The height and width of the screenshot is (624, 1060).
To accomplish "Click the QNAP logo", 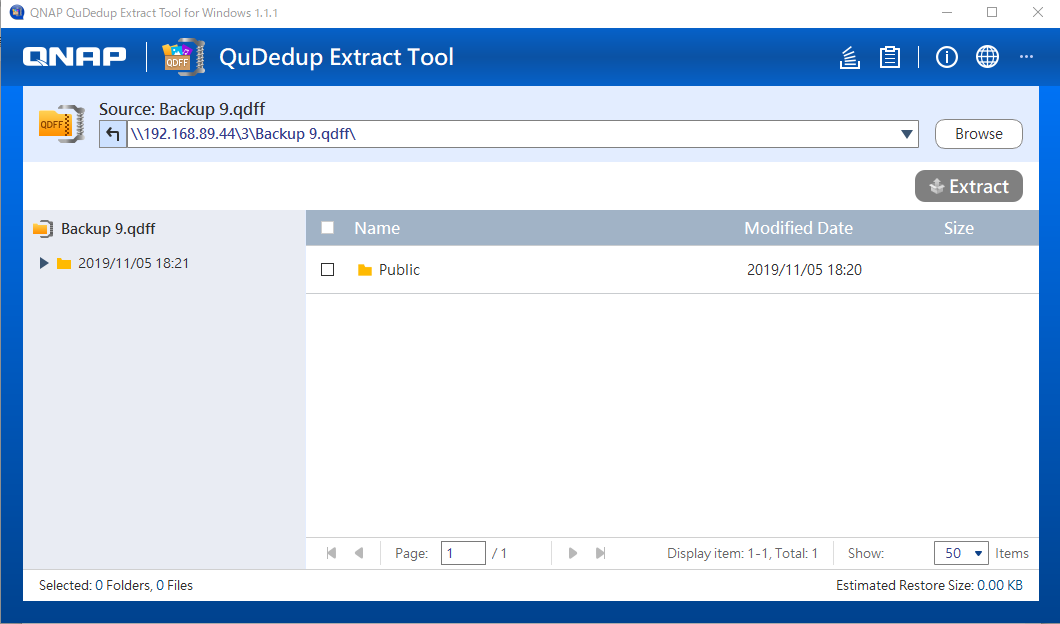I will tap(74, 57).
